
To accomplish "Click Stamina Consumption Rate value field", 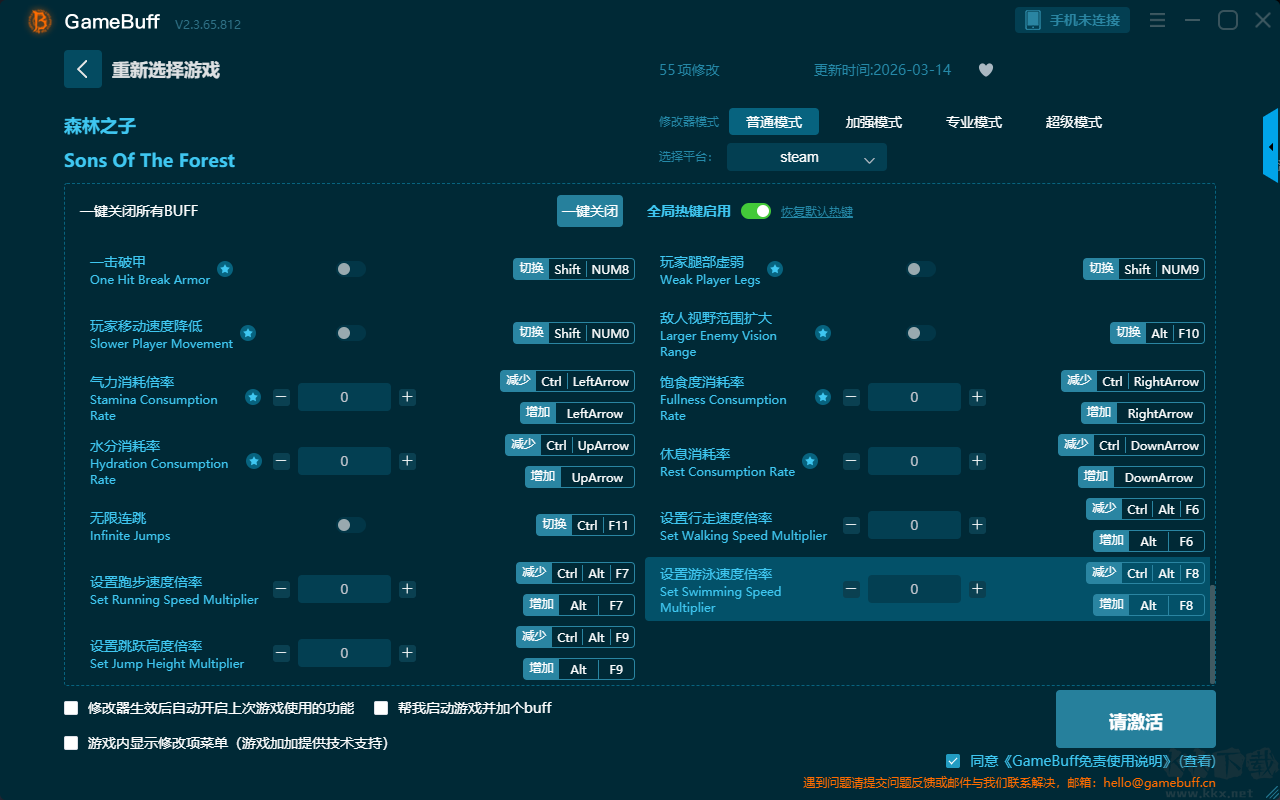I will 344,397.
